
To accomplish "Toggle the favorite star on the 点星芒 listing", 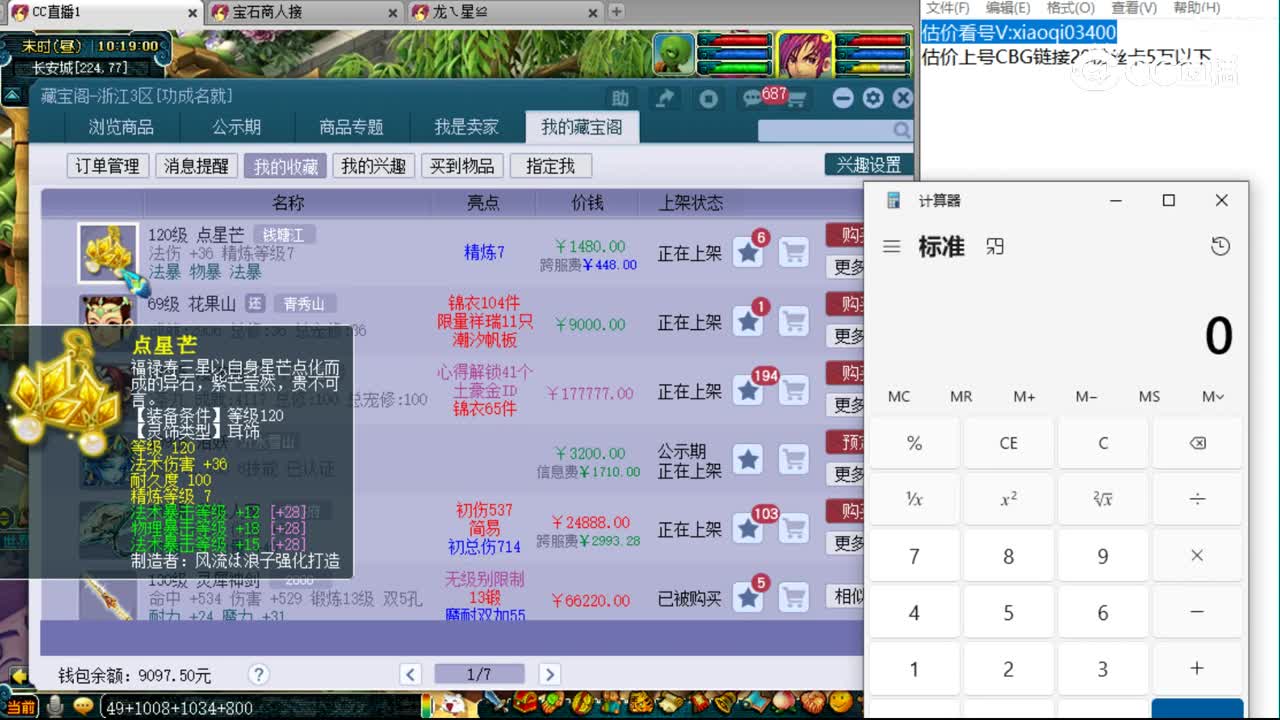I will [x=748, y=254].
